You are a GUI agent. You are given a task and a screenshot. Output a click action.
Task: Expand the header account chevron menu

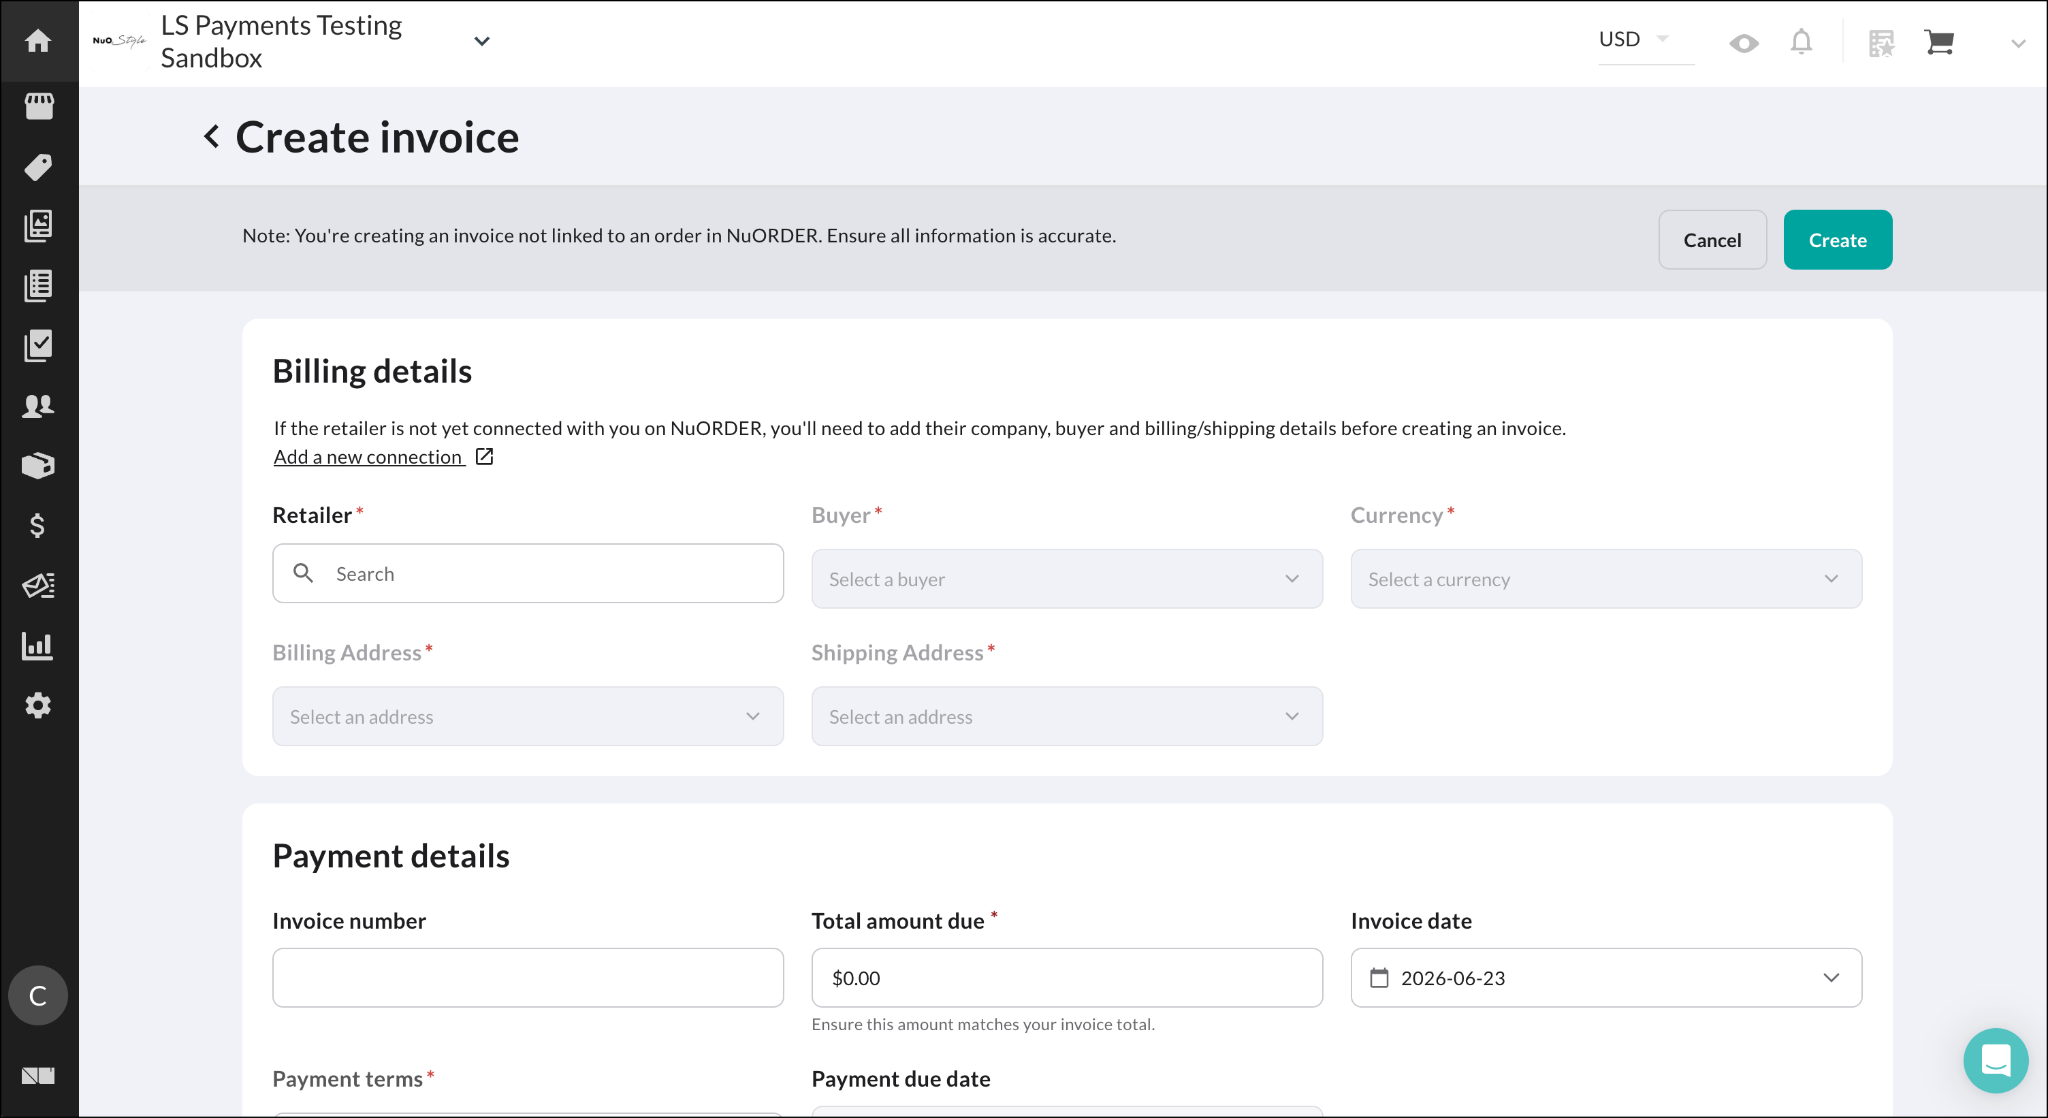2018,43
